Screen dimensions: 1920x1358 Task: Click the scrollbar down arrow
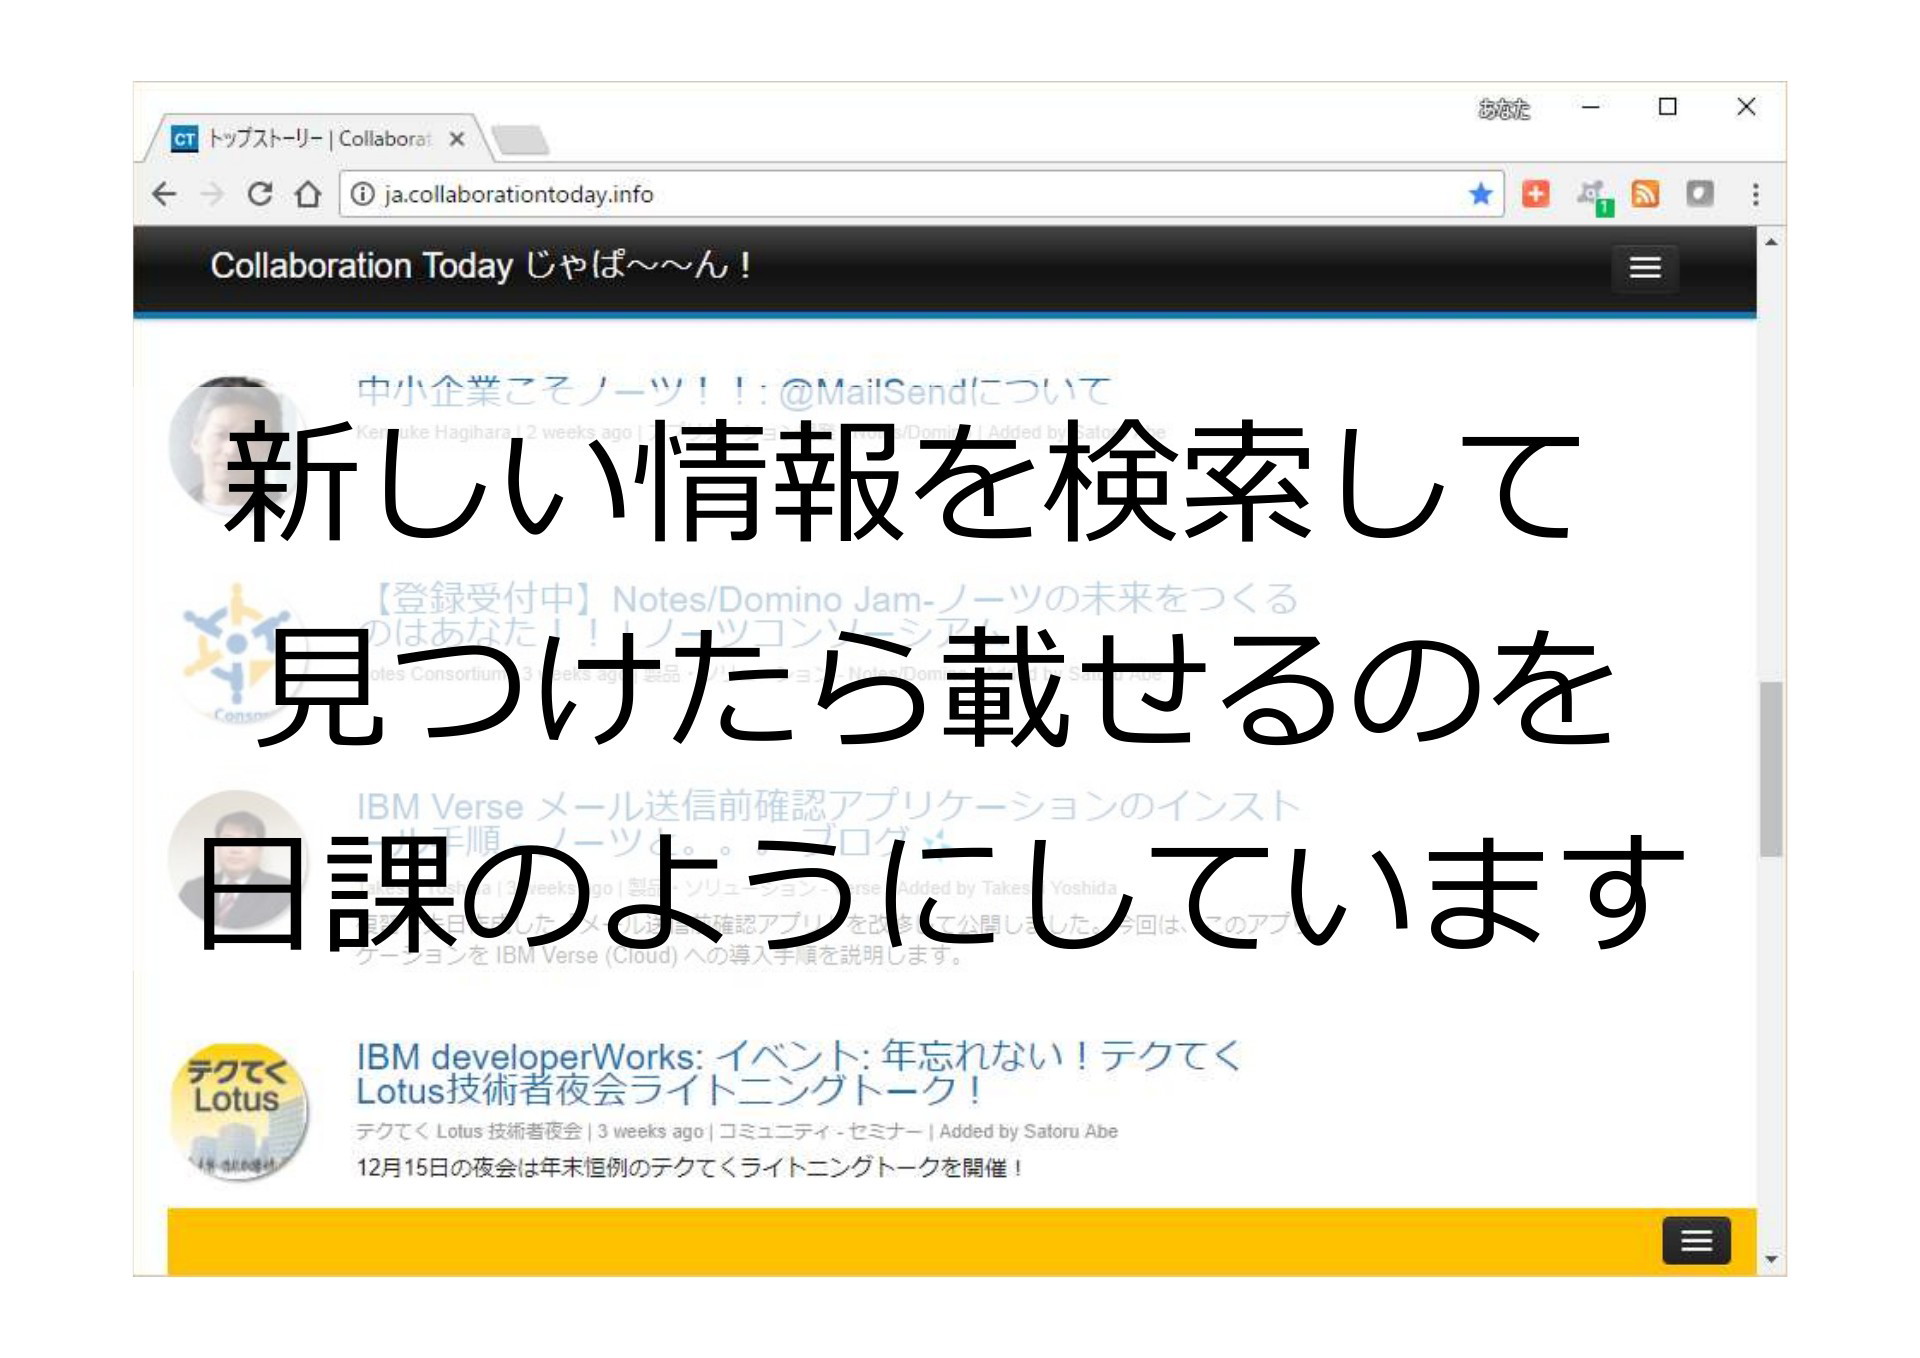tap(1771, 1260)
